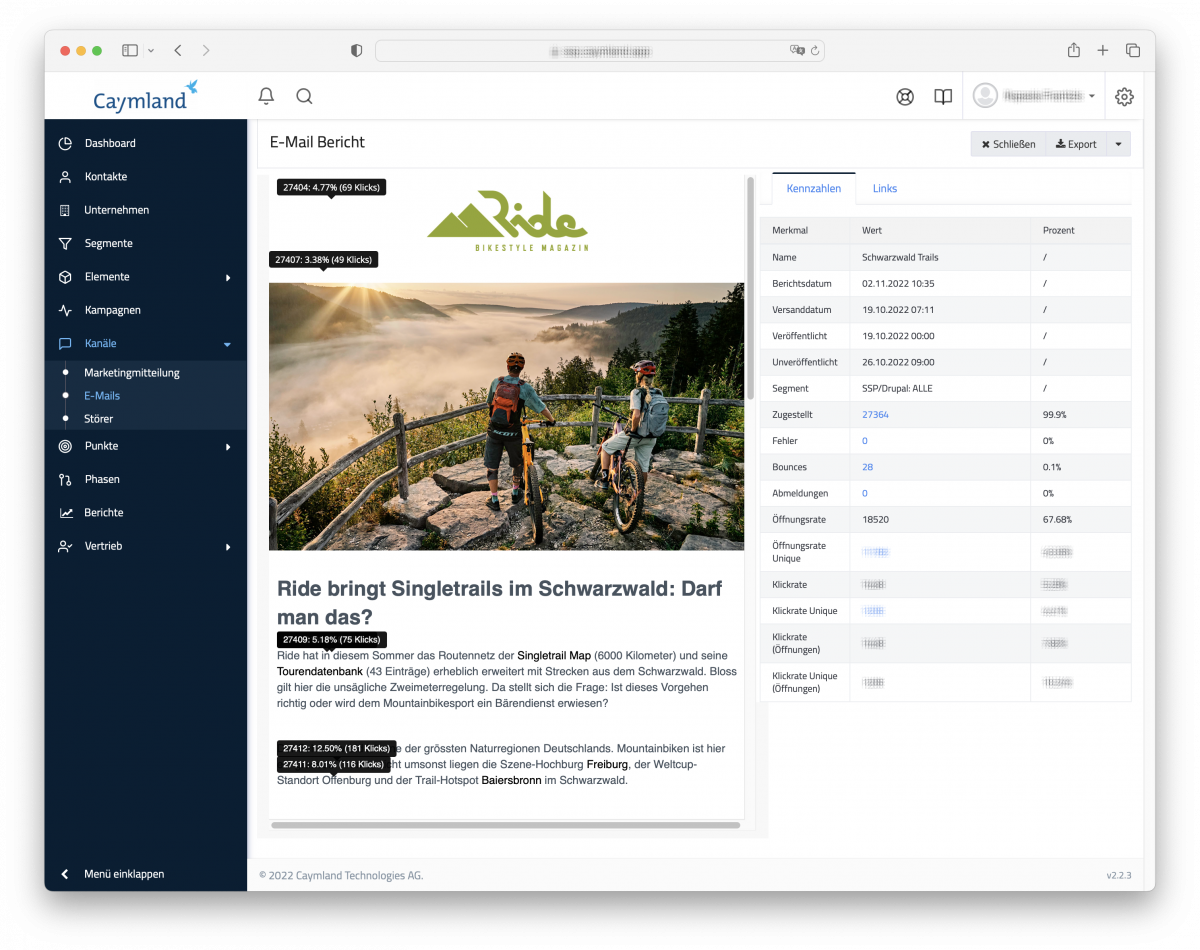Collapse the Kanäle submenu arrow

click(227, 344)
